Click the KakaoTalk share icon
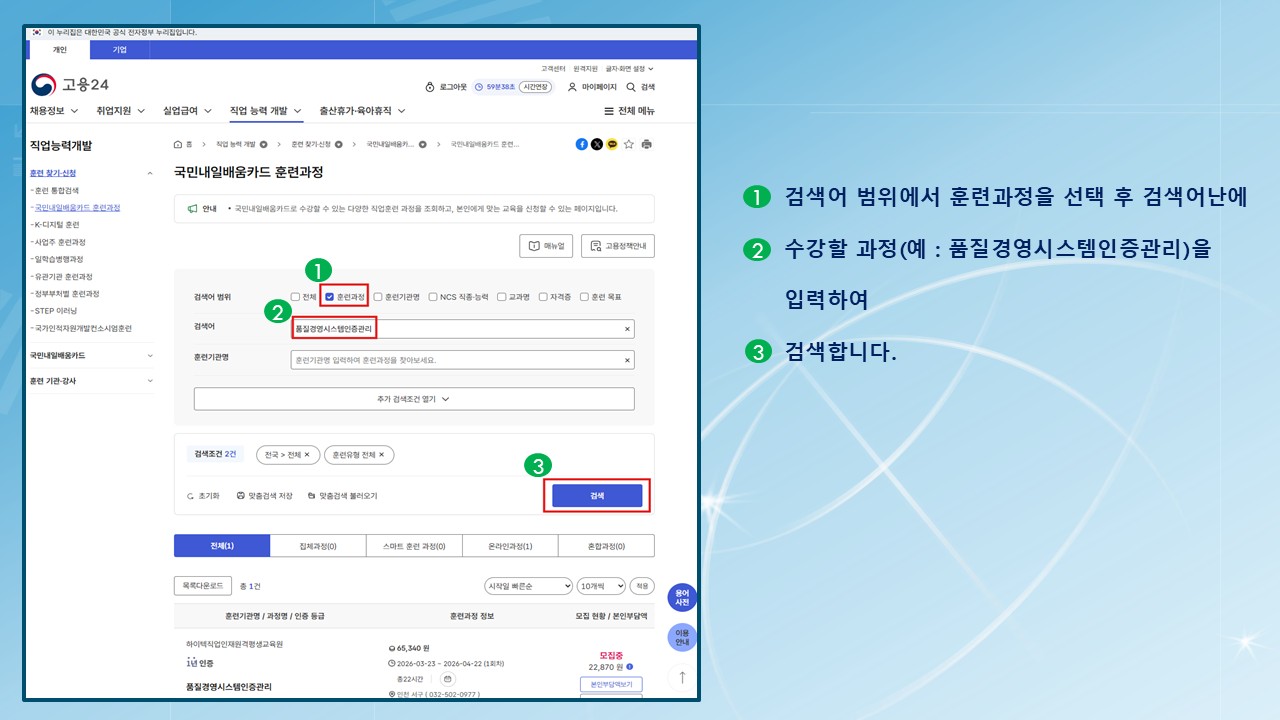Image resolution: width=1280 pixels, height=720 pixels. coord(612,144)
